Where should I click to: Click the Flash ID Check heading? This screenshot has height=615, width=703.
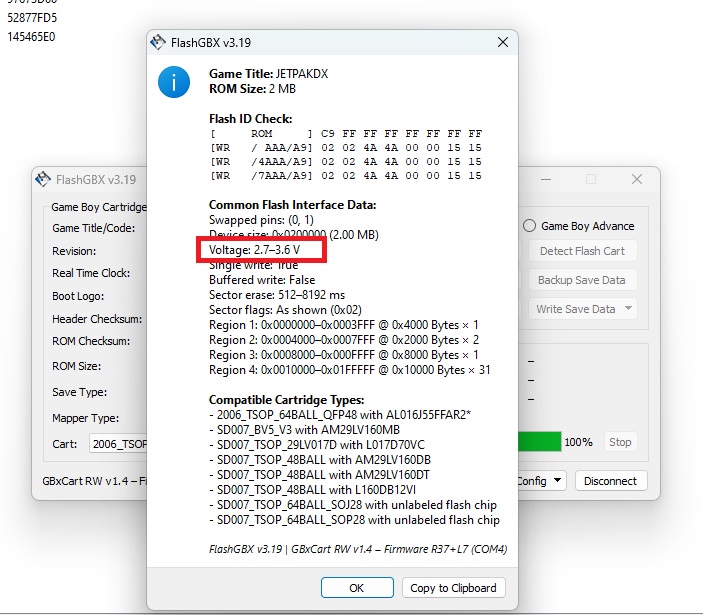(251, 119)
